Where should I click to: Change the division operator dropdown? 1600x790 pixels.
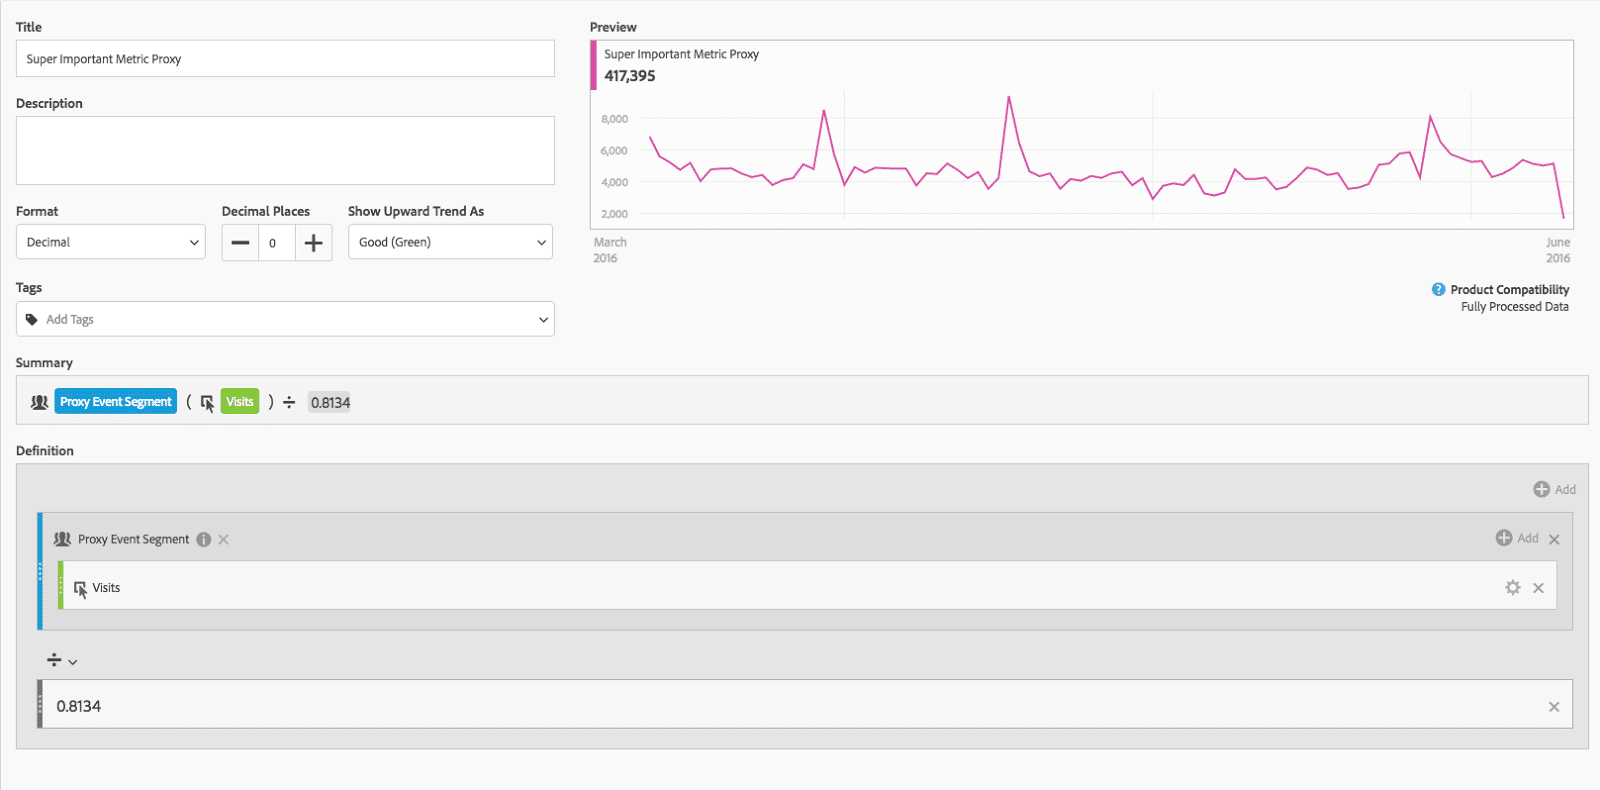point(61,660)
